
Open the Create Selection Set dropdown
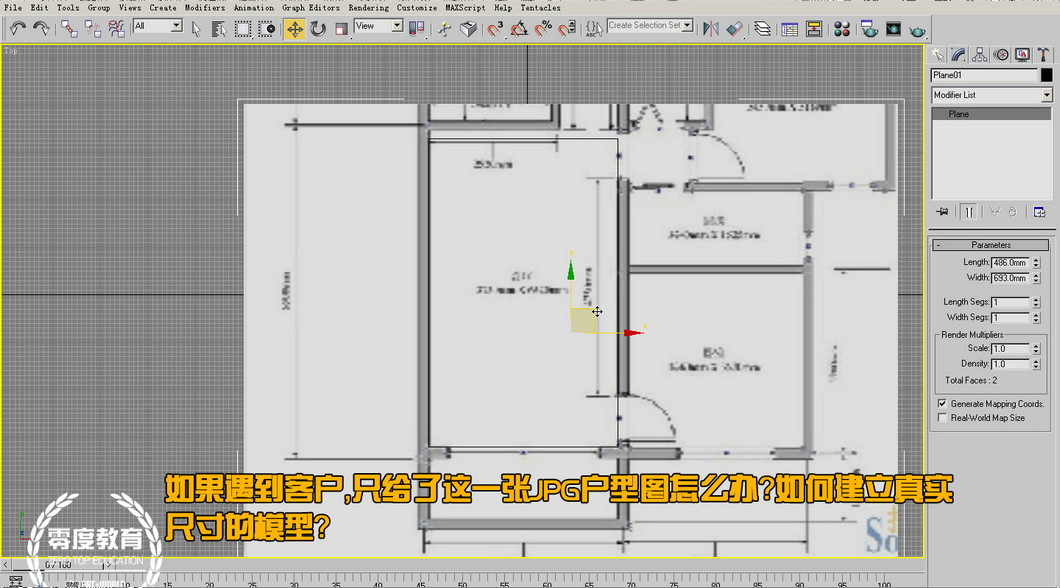coord(688,25)
